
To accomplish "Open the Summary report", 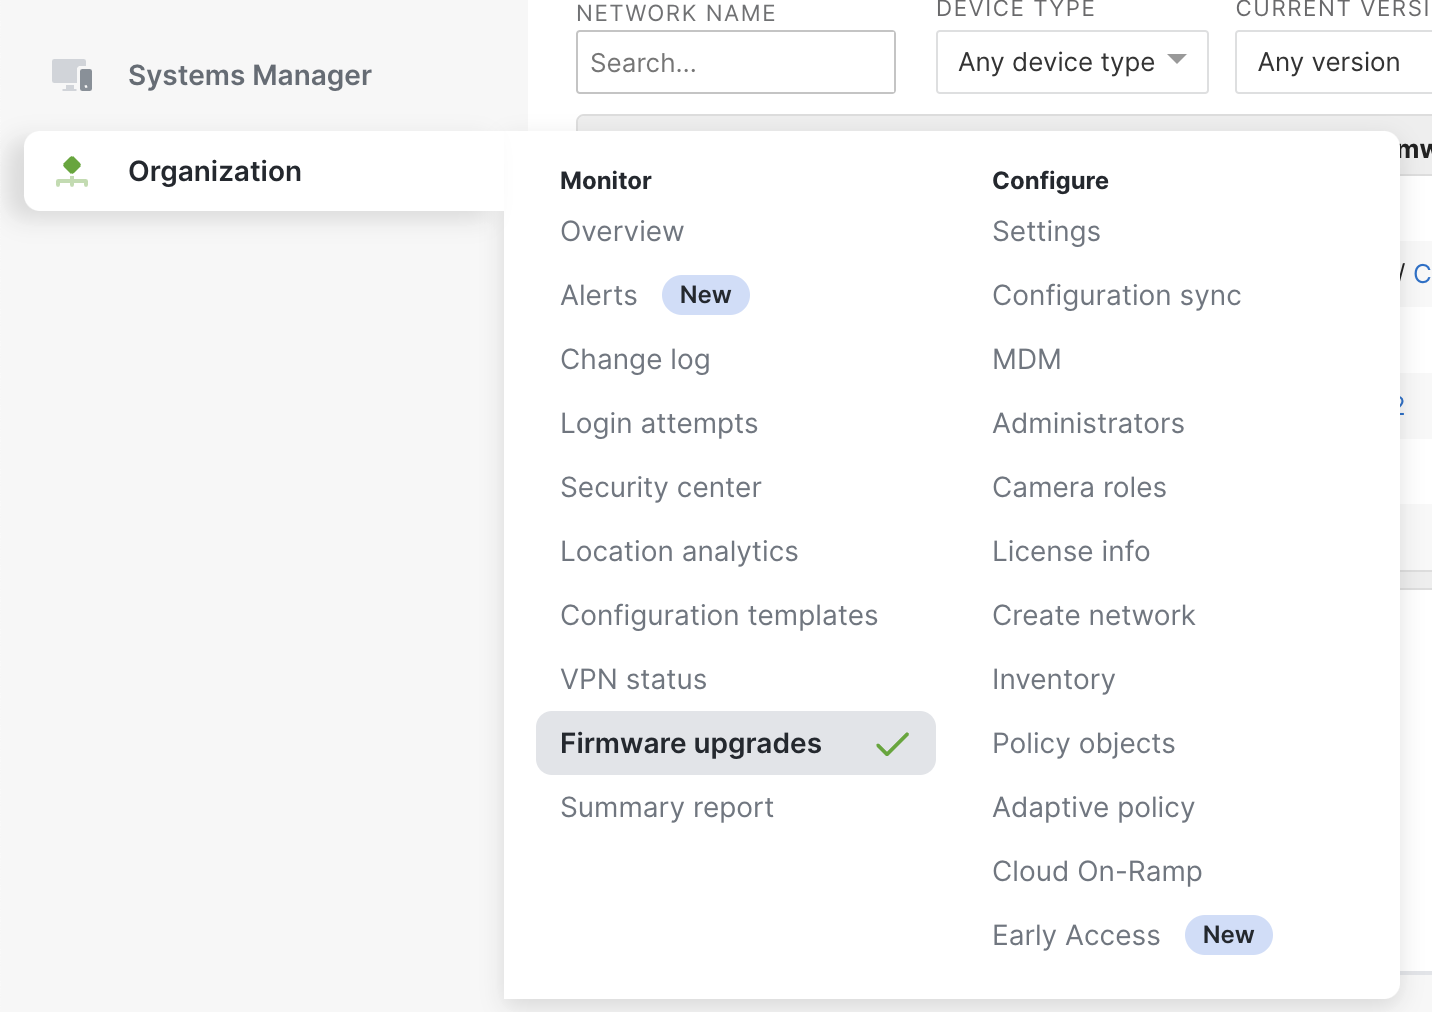I will pyautogui.click(x=667, y=807).
